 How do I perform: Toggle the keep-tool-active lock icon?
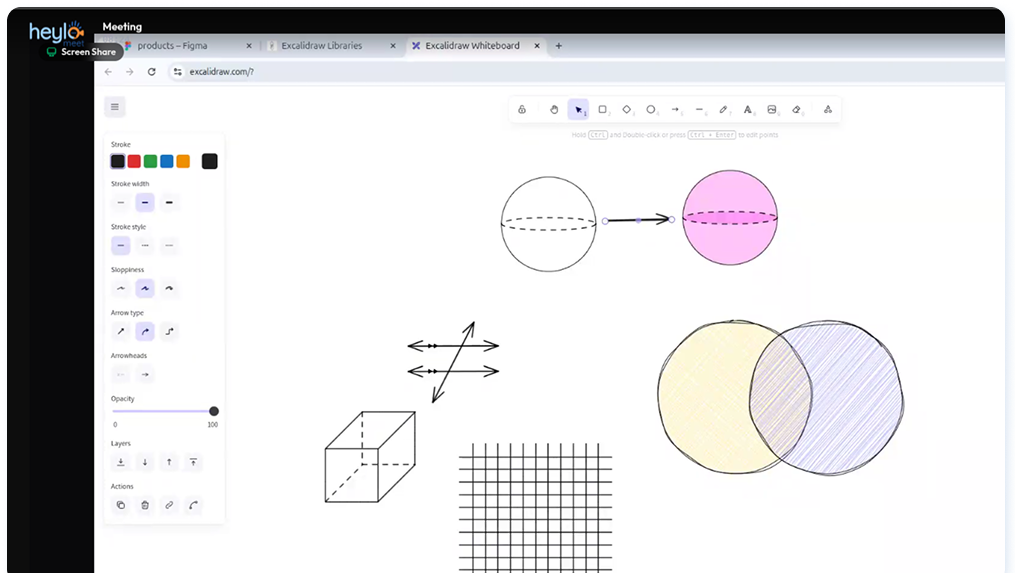pyautogui.click(x=522, y=109)
